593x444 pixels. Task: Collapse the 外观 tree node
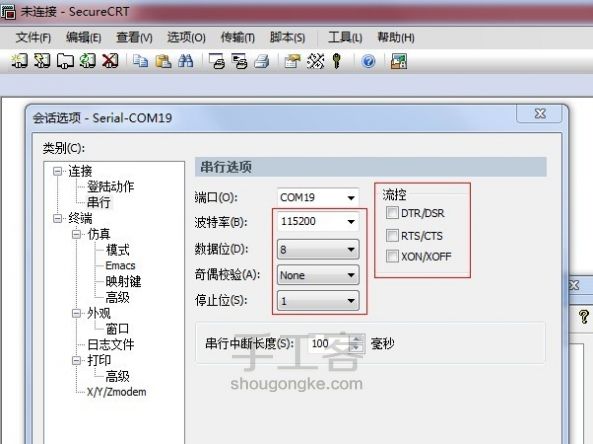pos(76,313)
